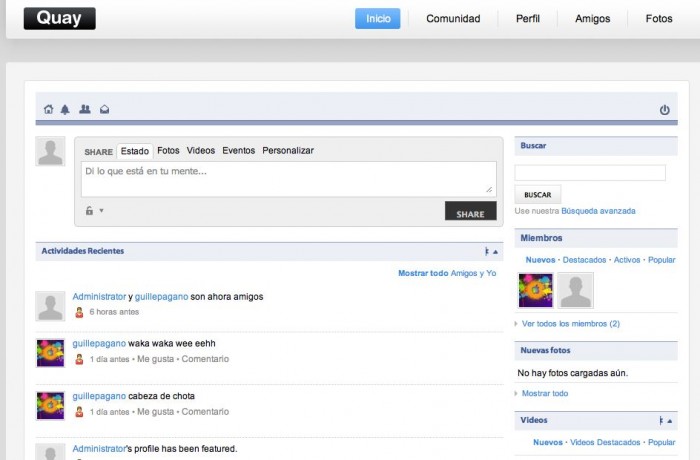Select the Eventos share tab
Image resolution: width=700 pixels, height=460 pixels.
239,151
